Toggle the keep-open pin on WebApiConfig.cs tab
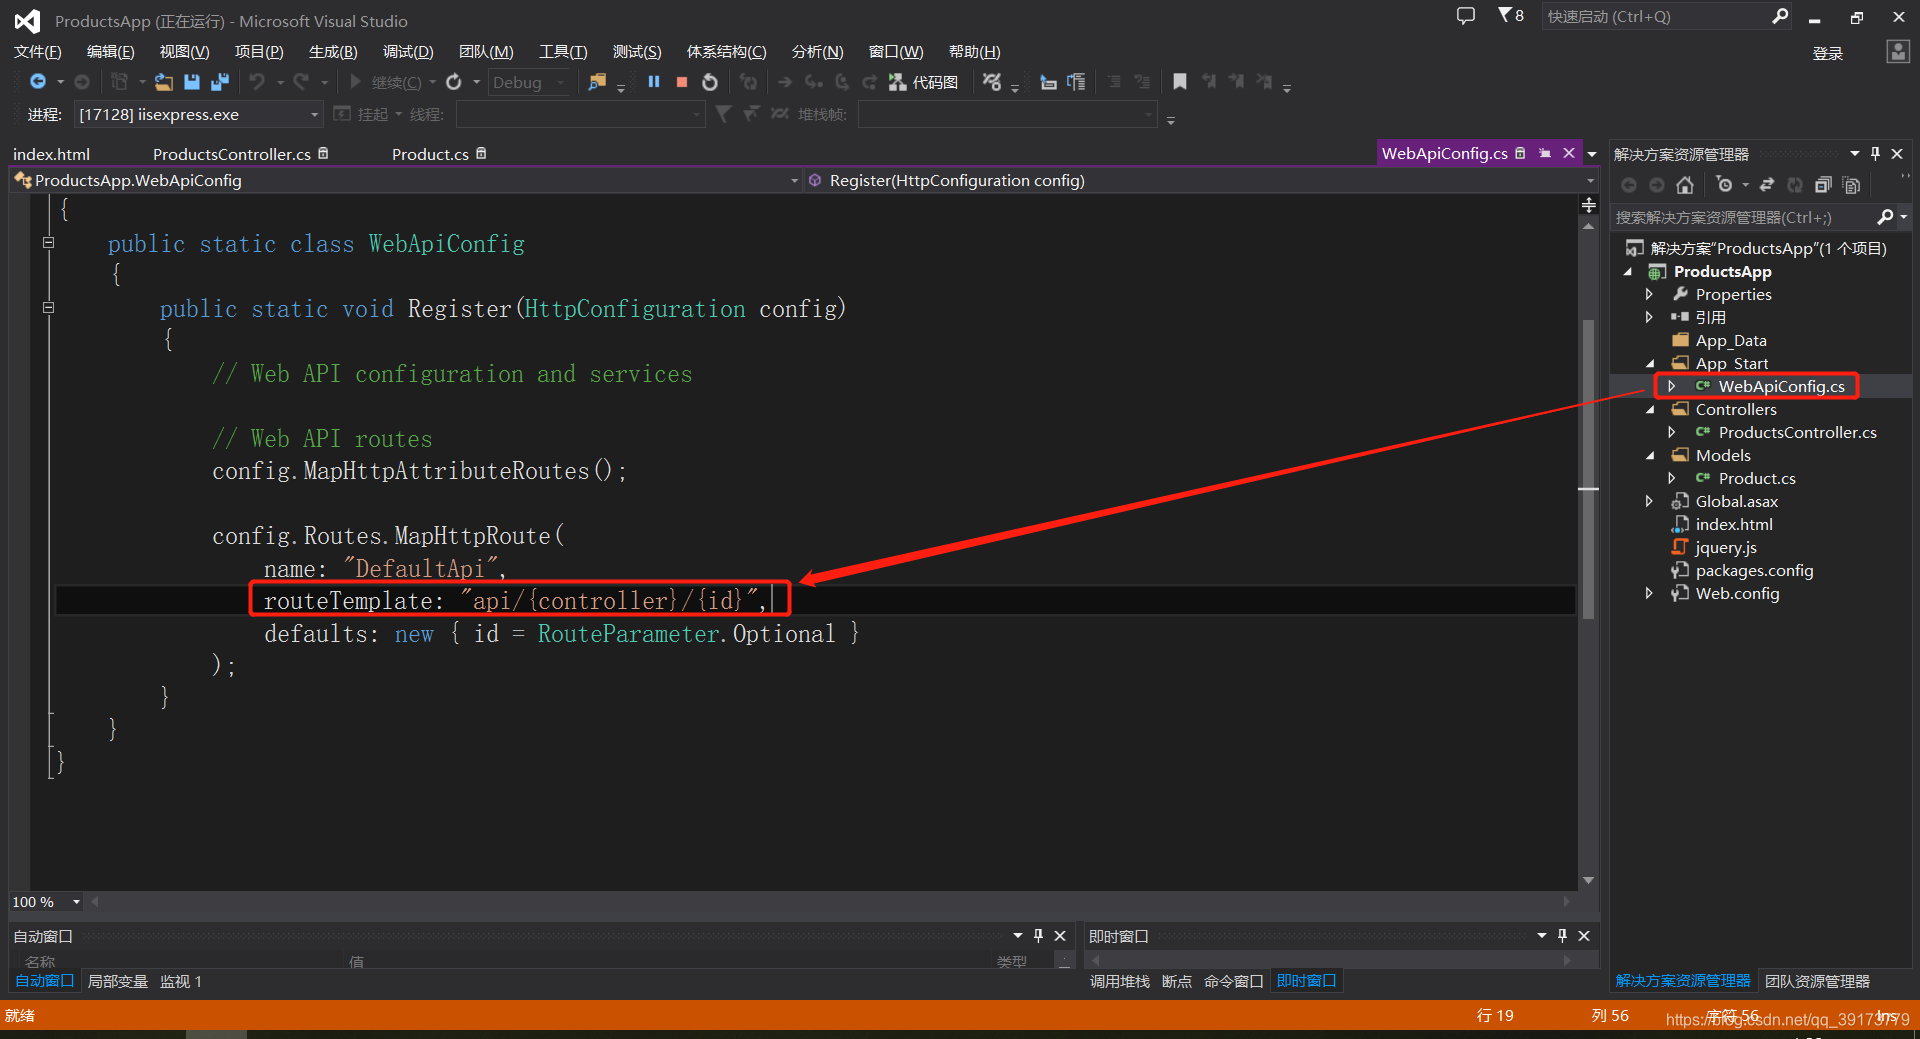Image resolution: width=1920 pixels, height=1039 pixels. tap(1545, 153)
